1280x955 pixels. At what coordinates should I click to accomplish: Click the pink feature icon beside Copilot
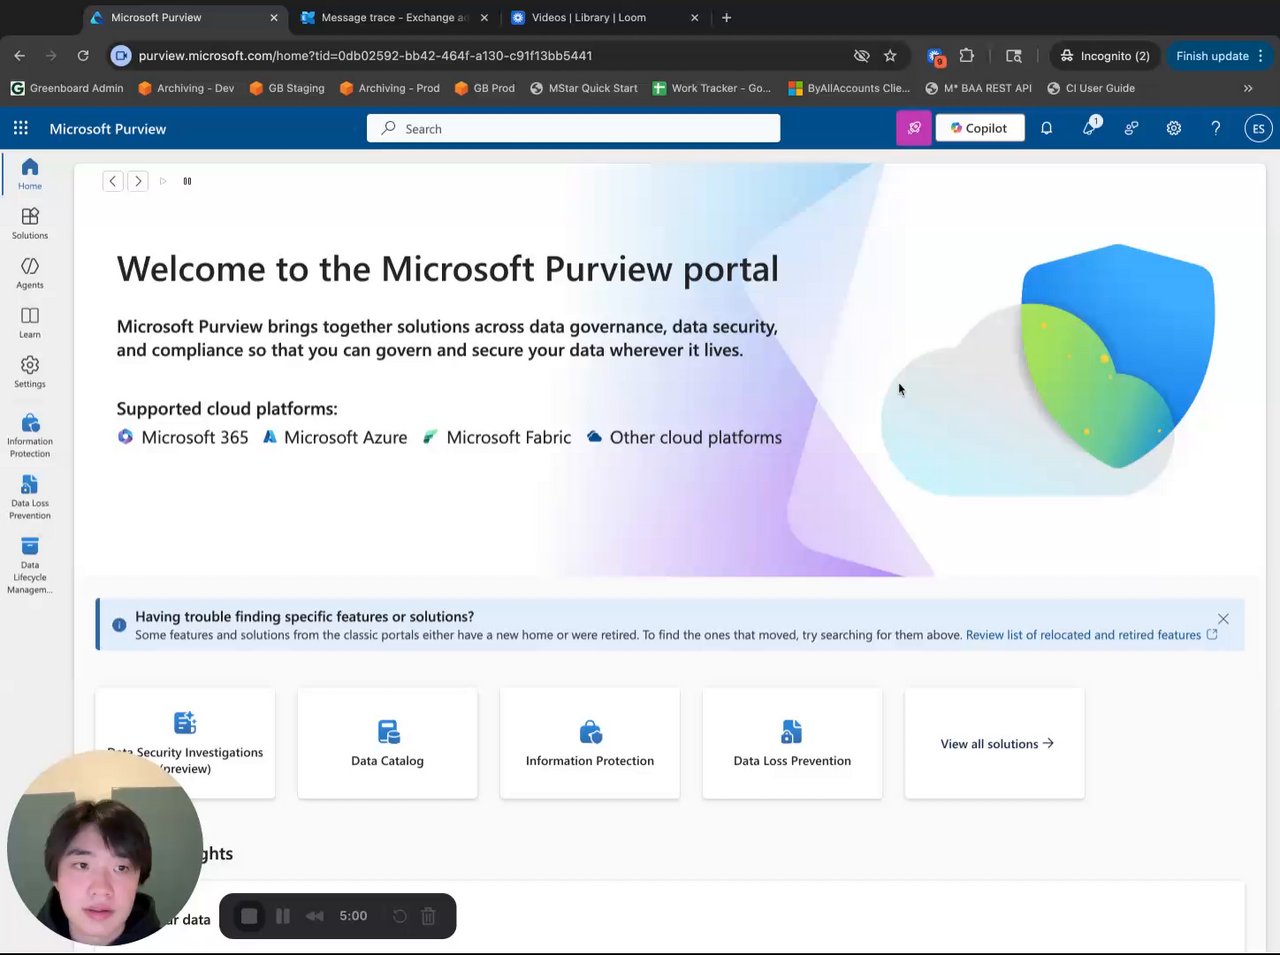[913, 128]
